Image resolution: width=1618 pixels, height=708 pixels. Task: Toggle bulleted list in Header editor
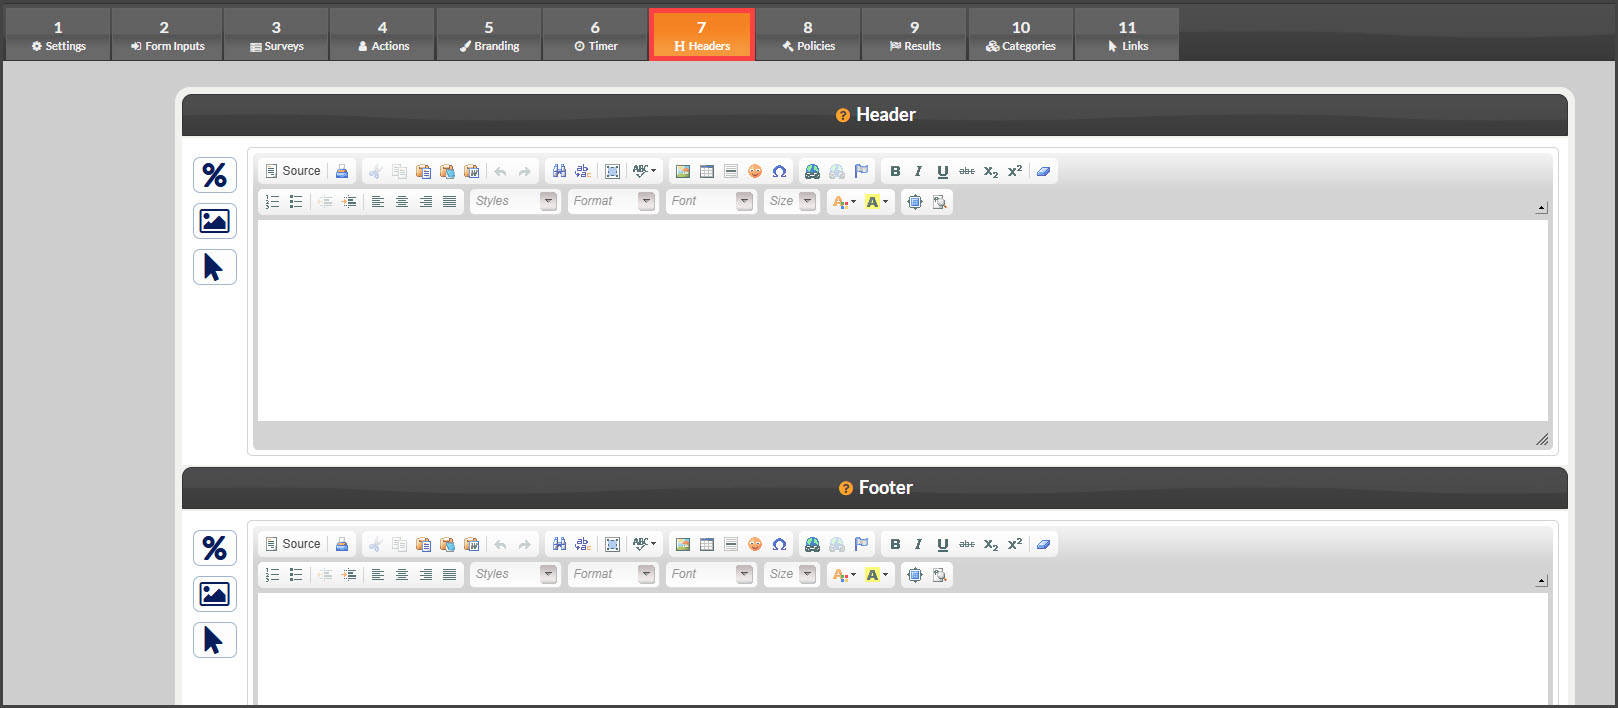[x=296, y=201]
